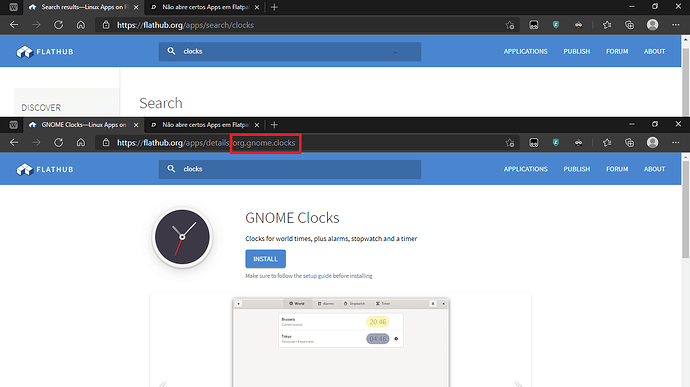This screenshot has height=387, width=690.
Task: Go to Home in GNOME Clocks window
Action: click(81, 143)
